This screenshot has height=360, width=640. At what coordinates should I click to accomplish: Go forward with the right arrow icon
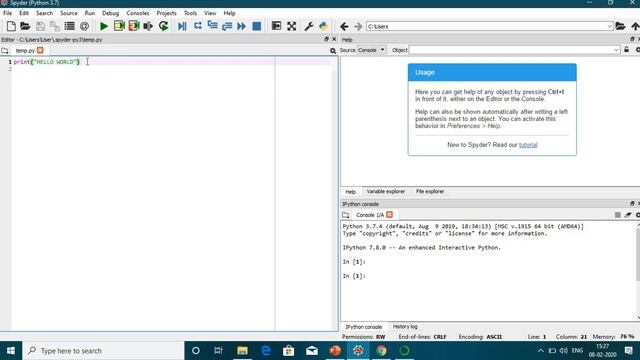(358, 27)
